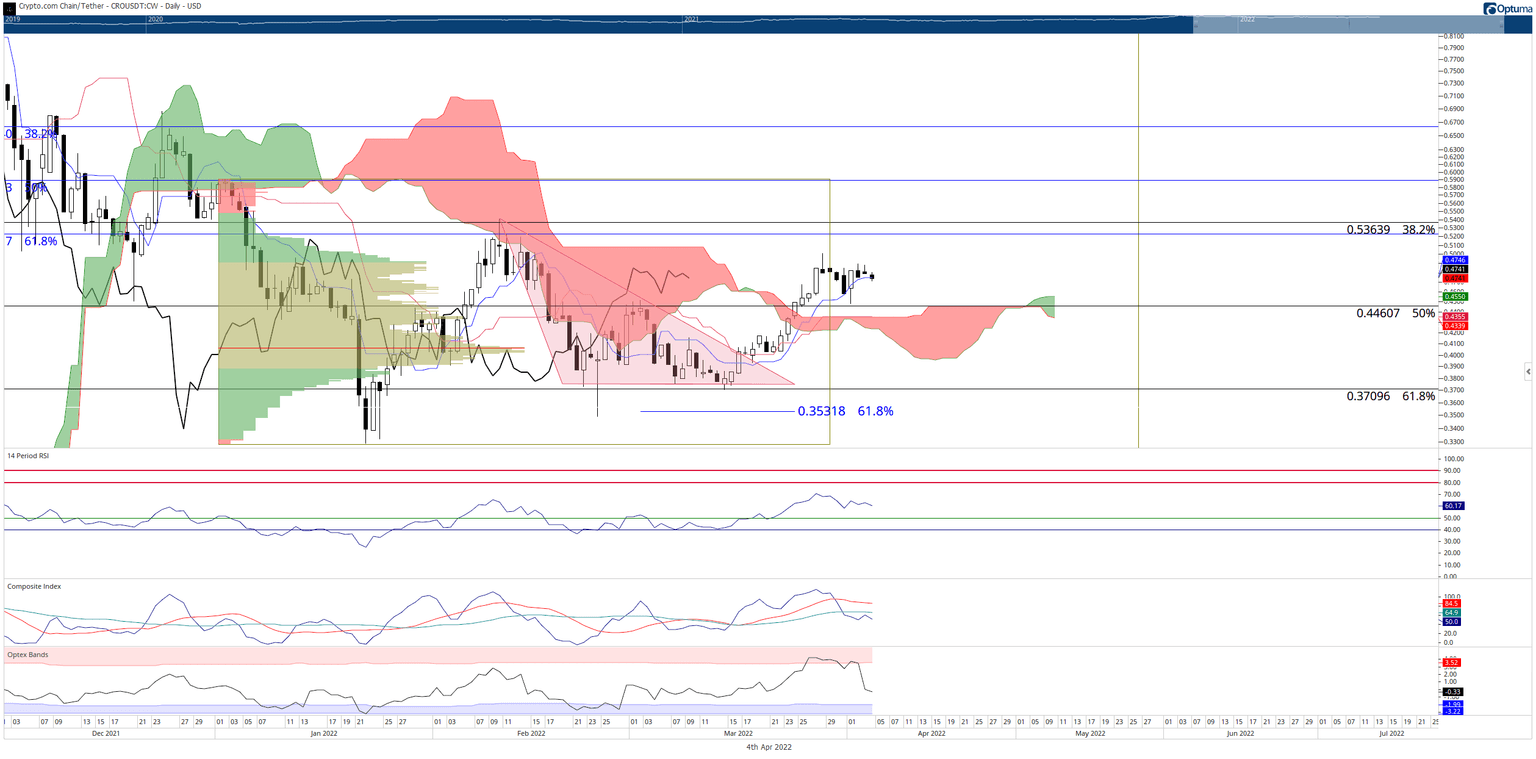
Task: Click the 14 Period RSI panel label
Action: [x=28, y=455]
